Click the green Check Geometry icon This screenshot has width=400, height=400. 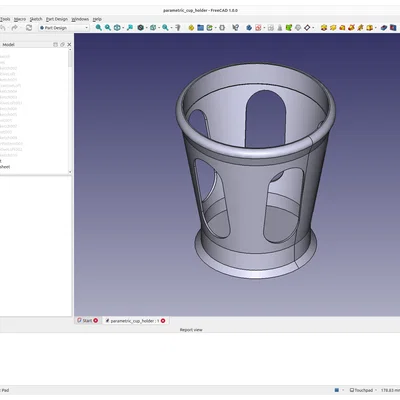[289, 28]
